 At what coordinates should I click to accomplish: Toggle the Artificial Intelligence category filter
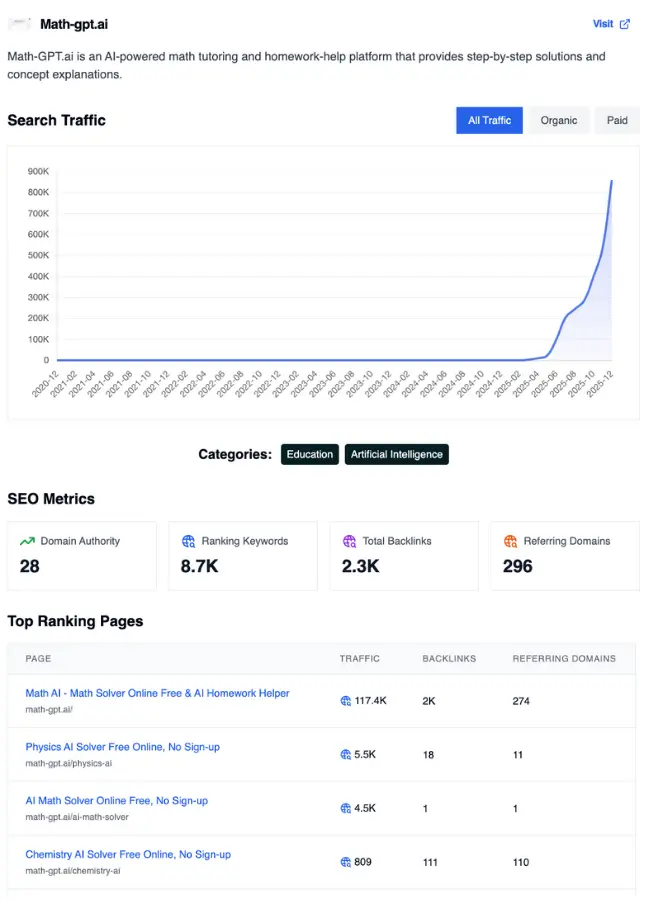[x=396, y=454]
